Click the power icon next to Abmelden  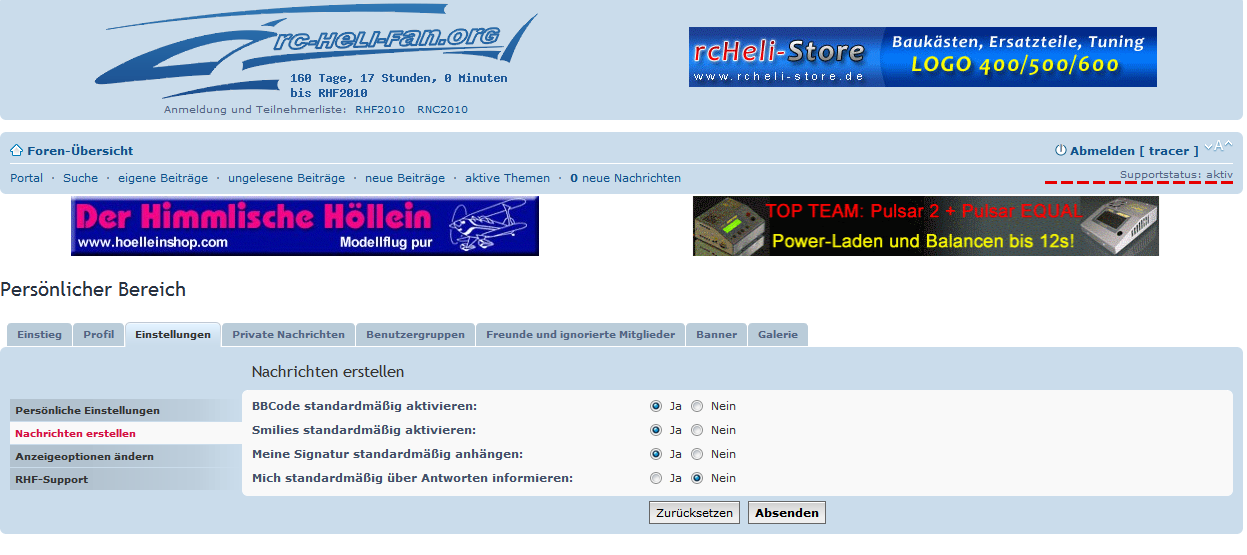1061,151
